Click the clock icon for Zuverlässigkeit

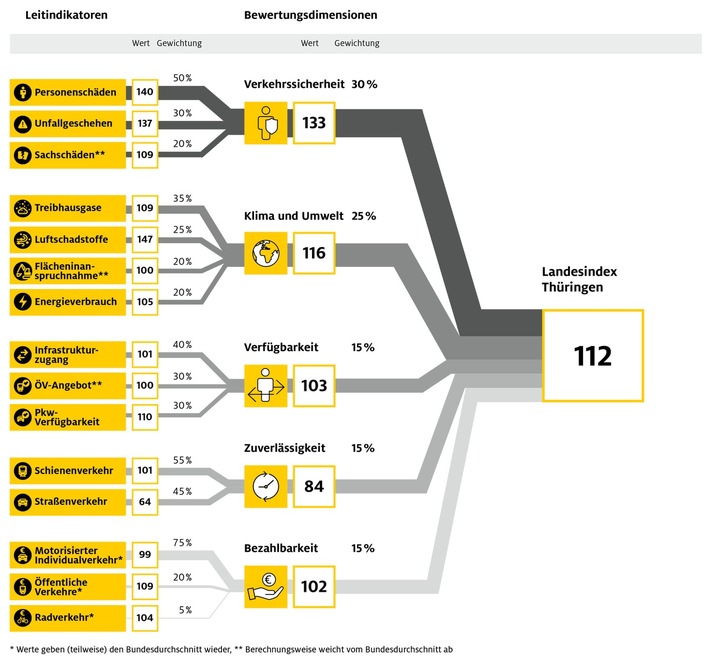click(x=266, y=486)
